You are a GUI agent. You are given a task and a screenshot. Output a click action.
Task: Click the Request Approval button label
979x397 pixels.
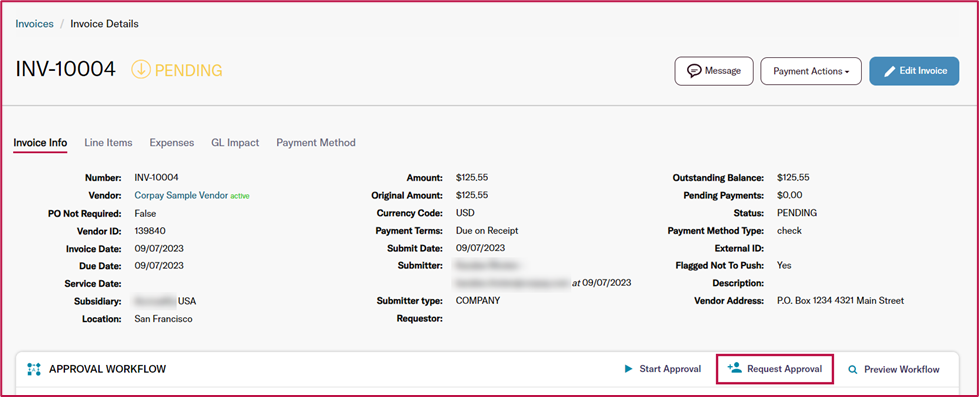click(x=784, y=369)
